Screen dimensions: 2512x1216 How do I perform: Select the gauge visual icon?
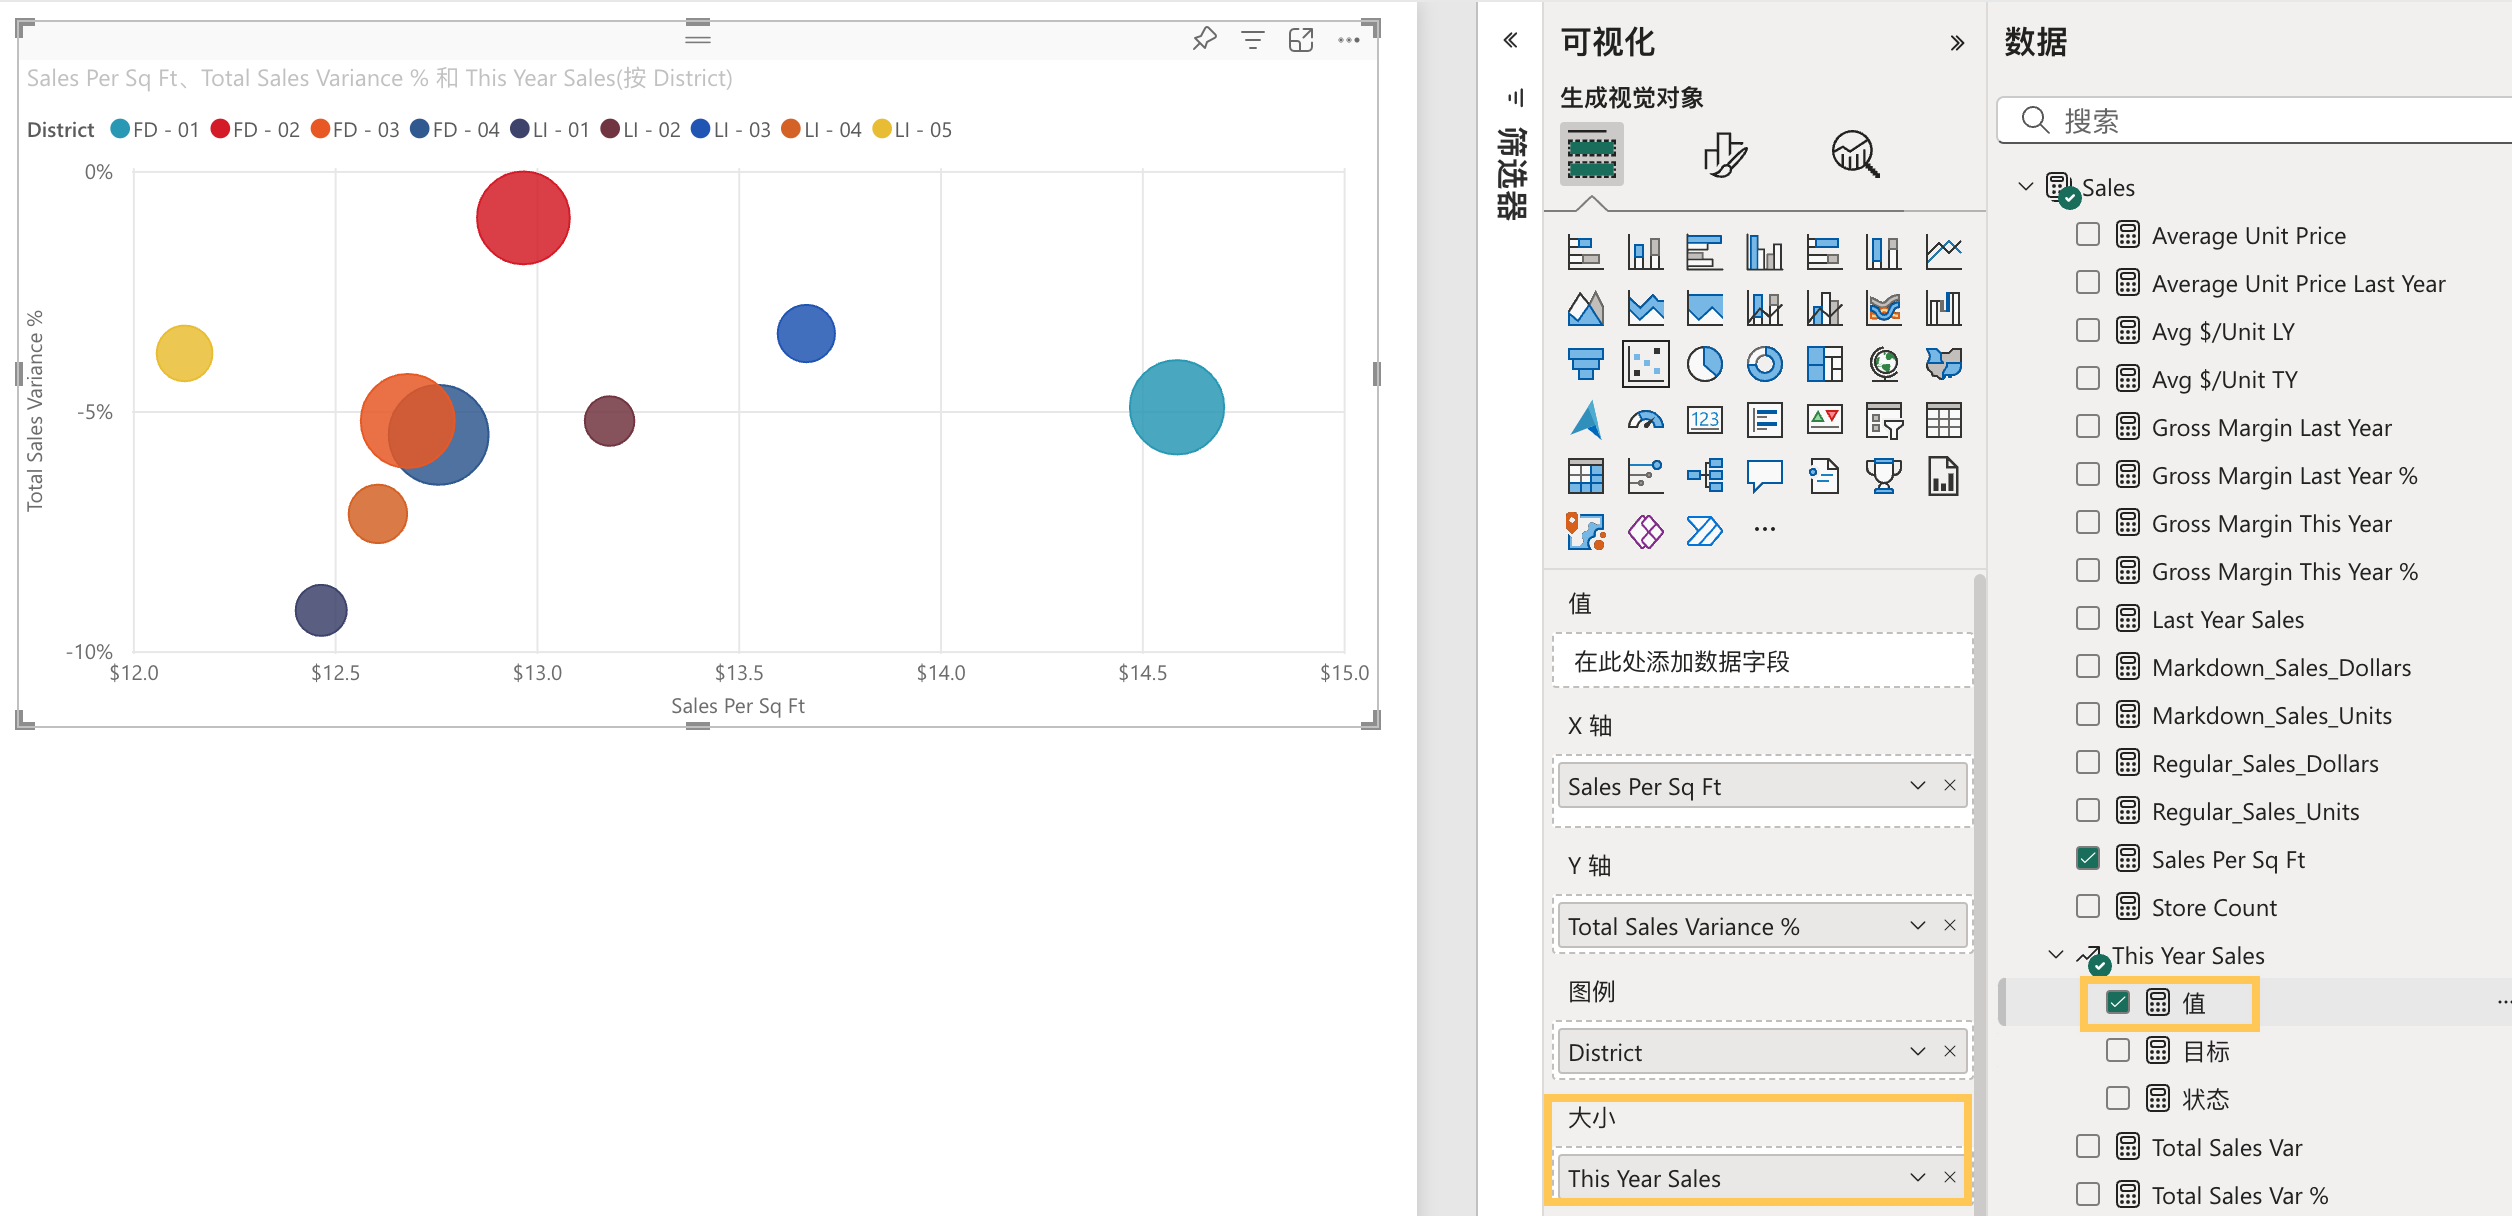click(1645, 420)
